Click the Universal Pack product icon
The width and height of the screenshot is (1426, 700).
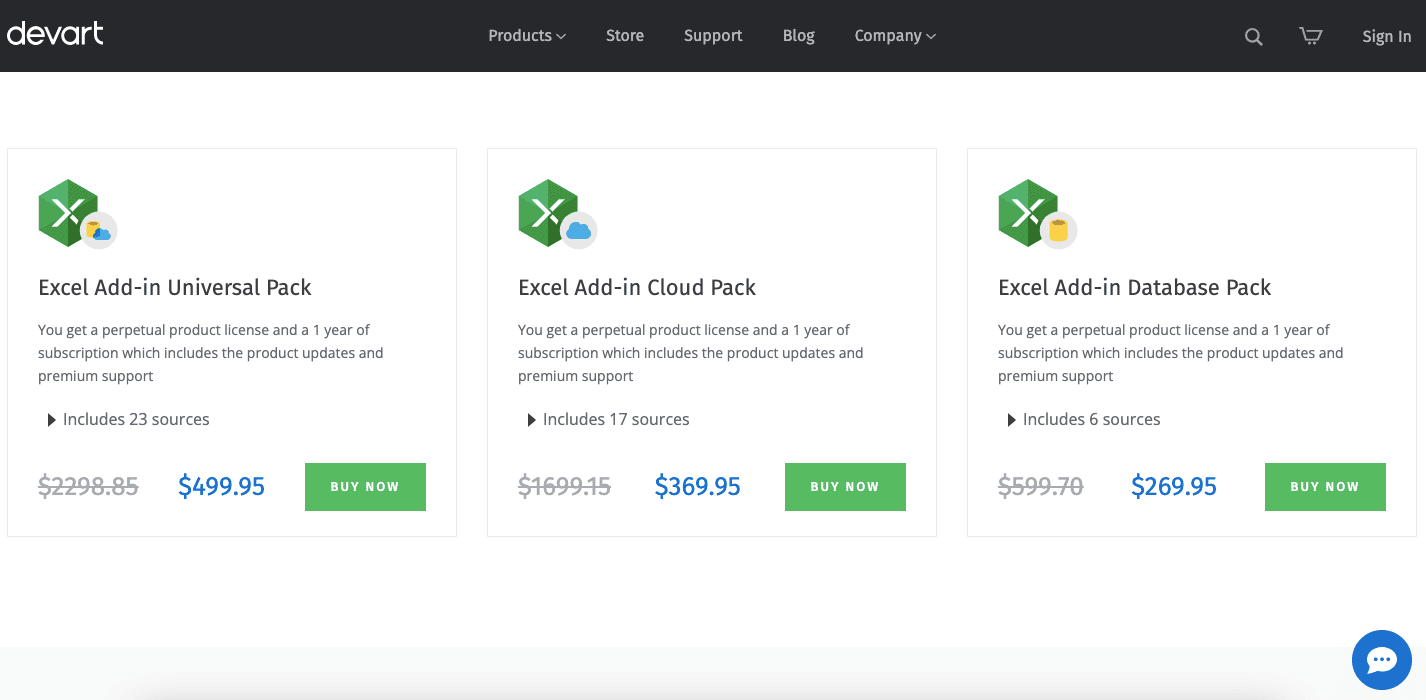(77, 214)
